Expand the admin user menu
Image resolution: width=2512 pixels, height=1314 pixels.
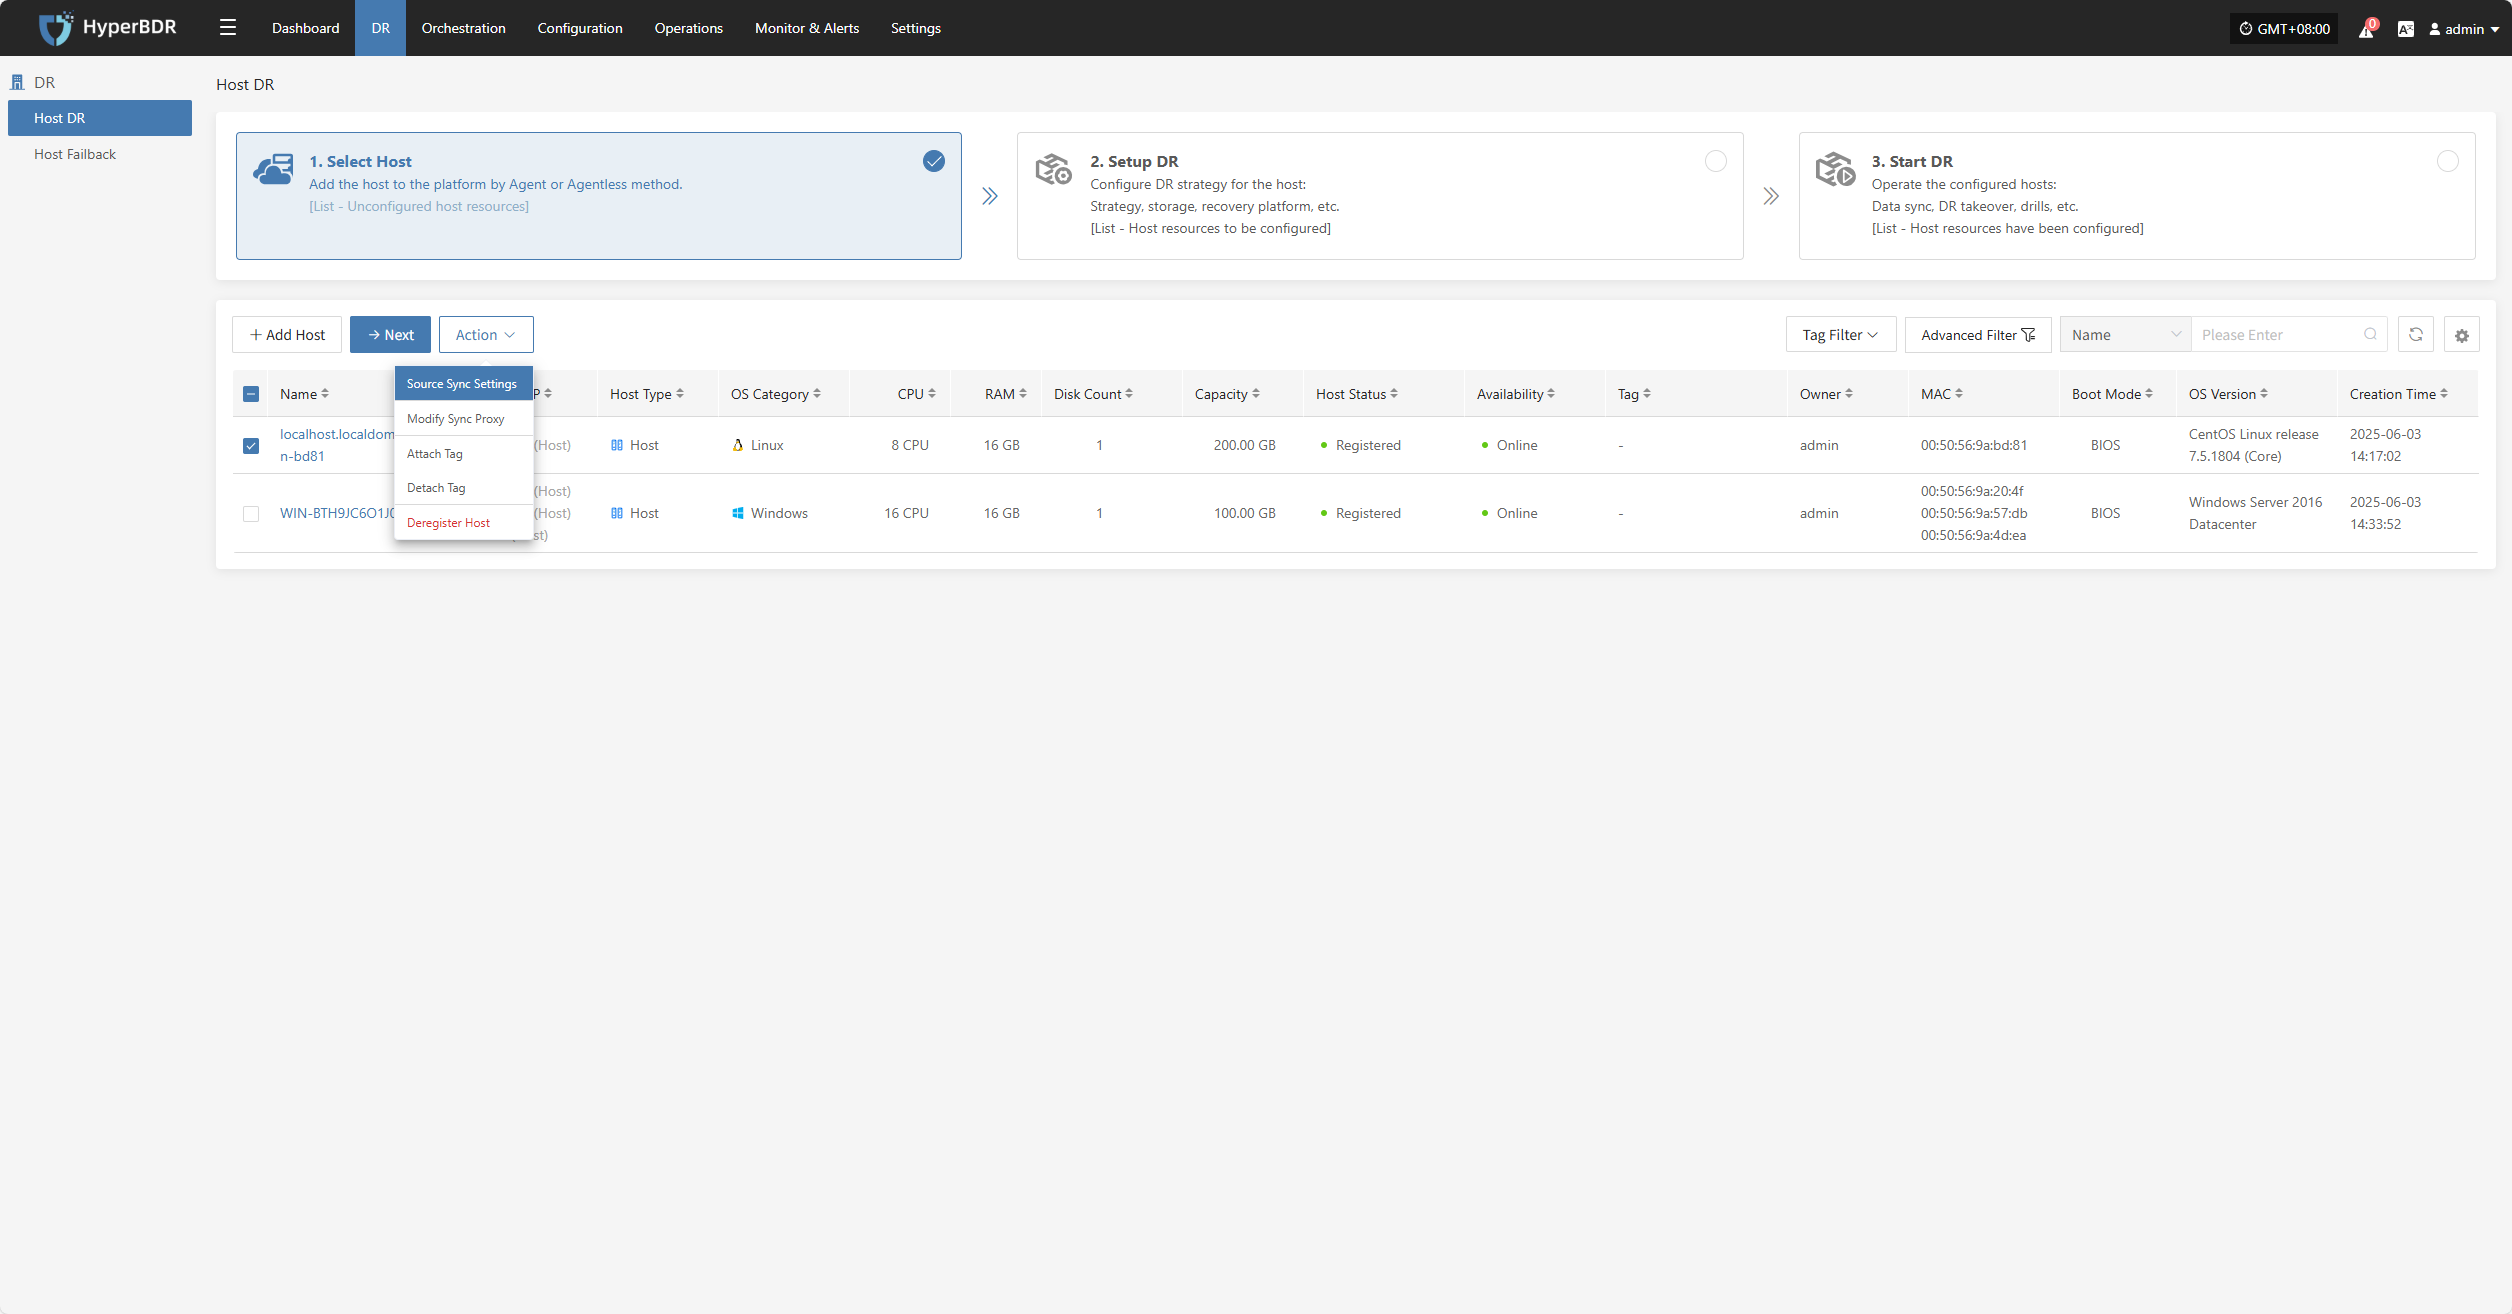click(2464, 29)
